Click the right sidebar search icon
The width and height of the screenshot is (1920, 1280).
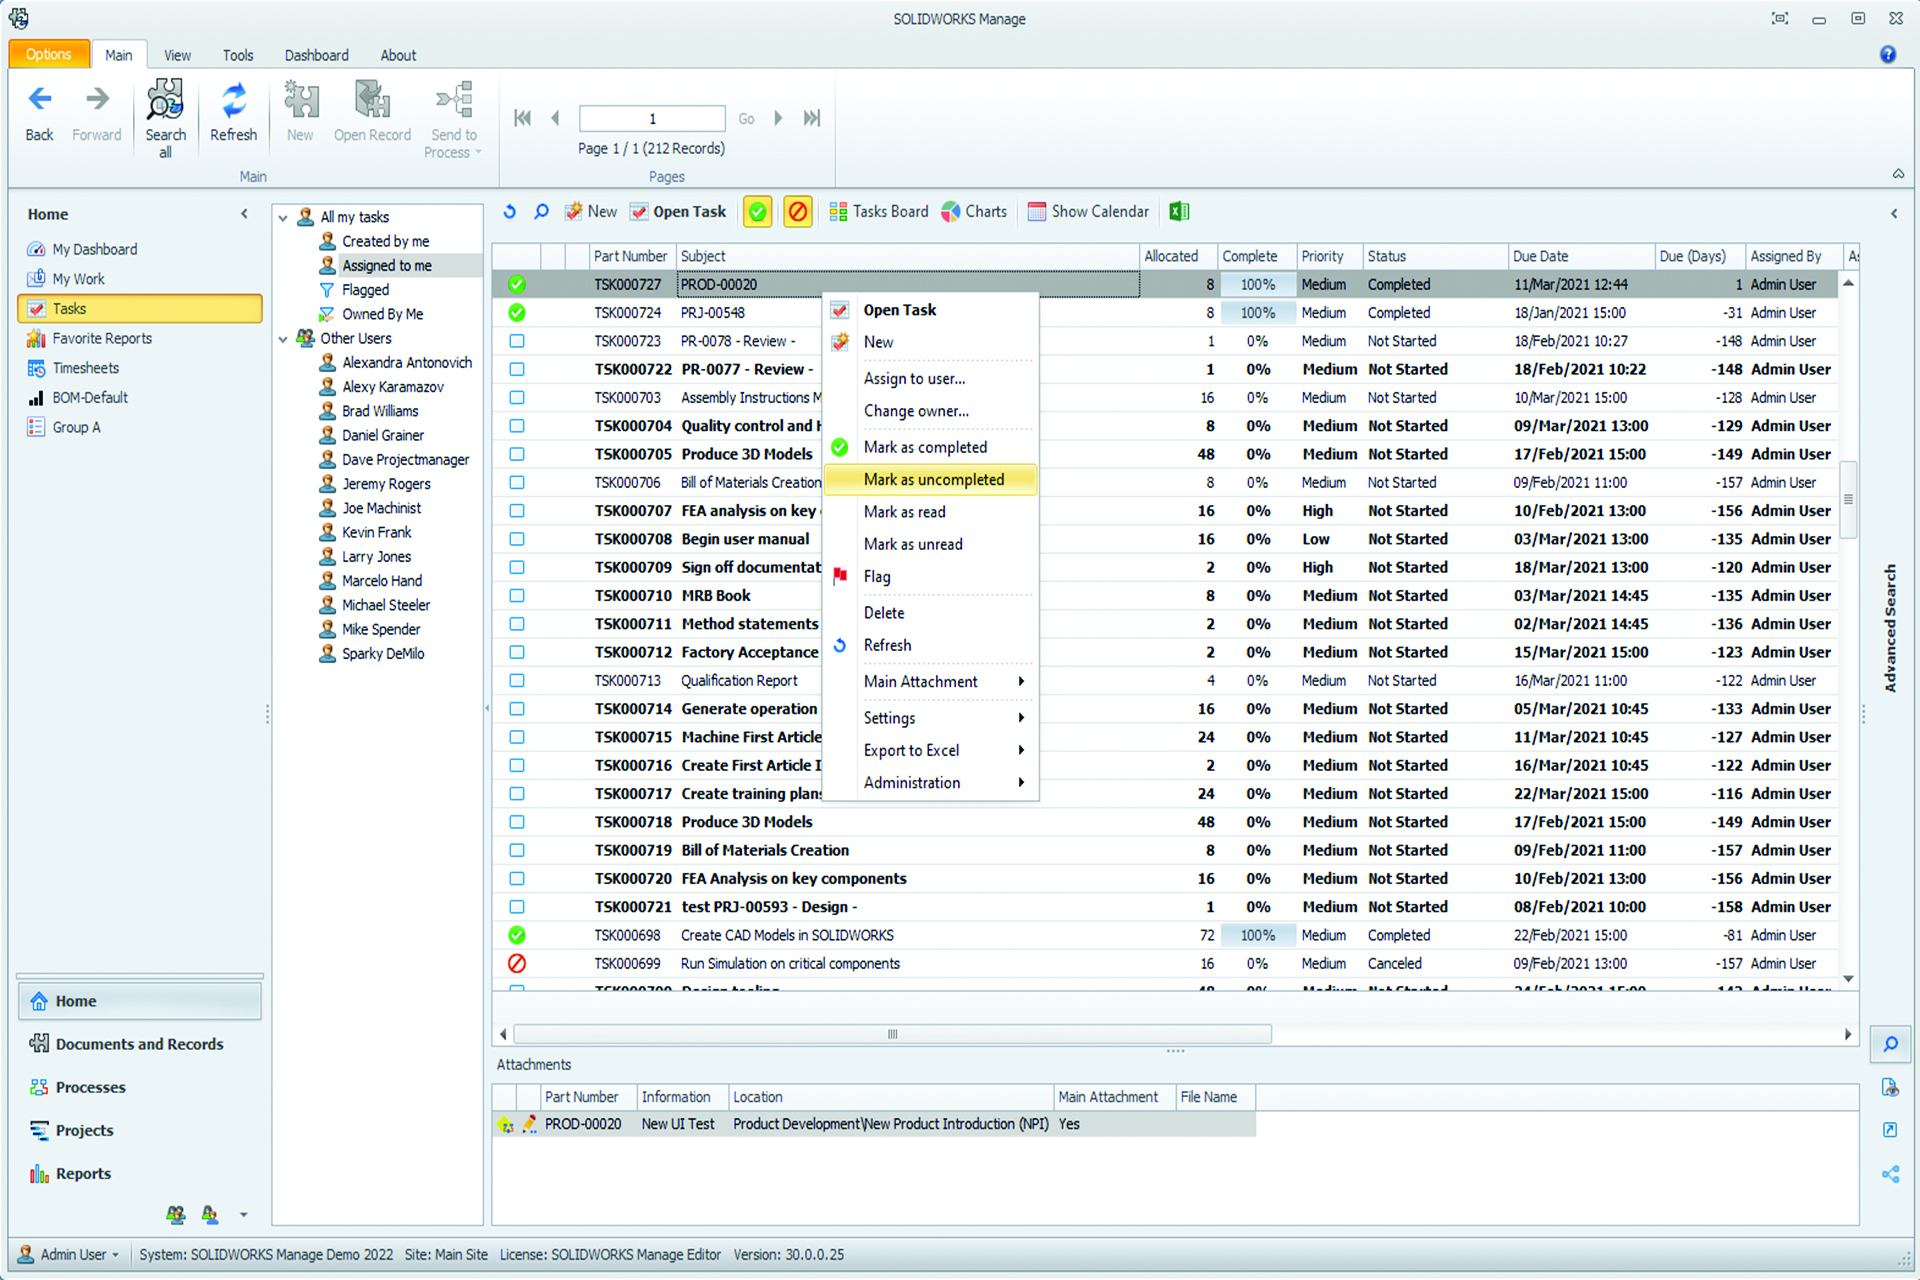coord(1890,1044)
